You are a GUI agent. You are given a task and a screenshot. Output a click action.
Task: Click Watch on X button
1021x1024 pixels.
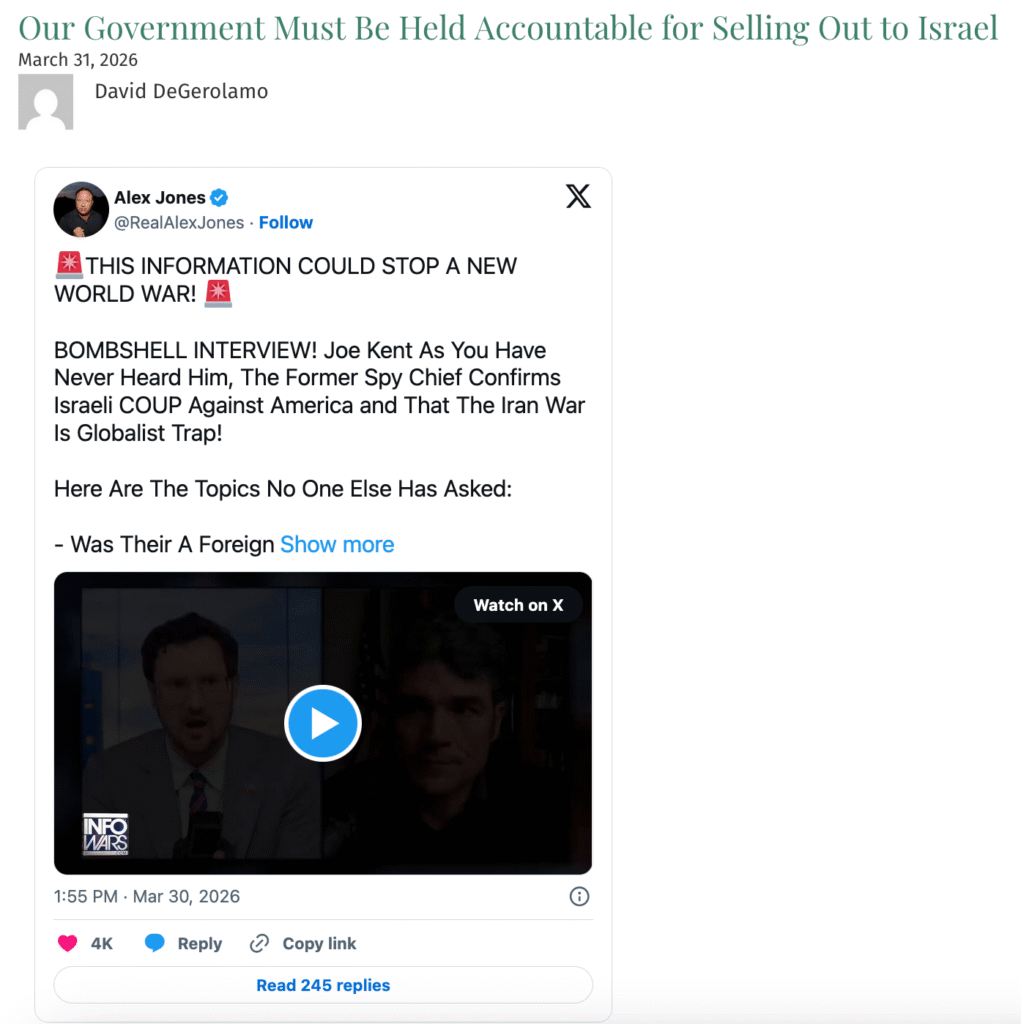[518, 605]
